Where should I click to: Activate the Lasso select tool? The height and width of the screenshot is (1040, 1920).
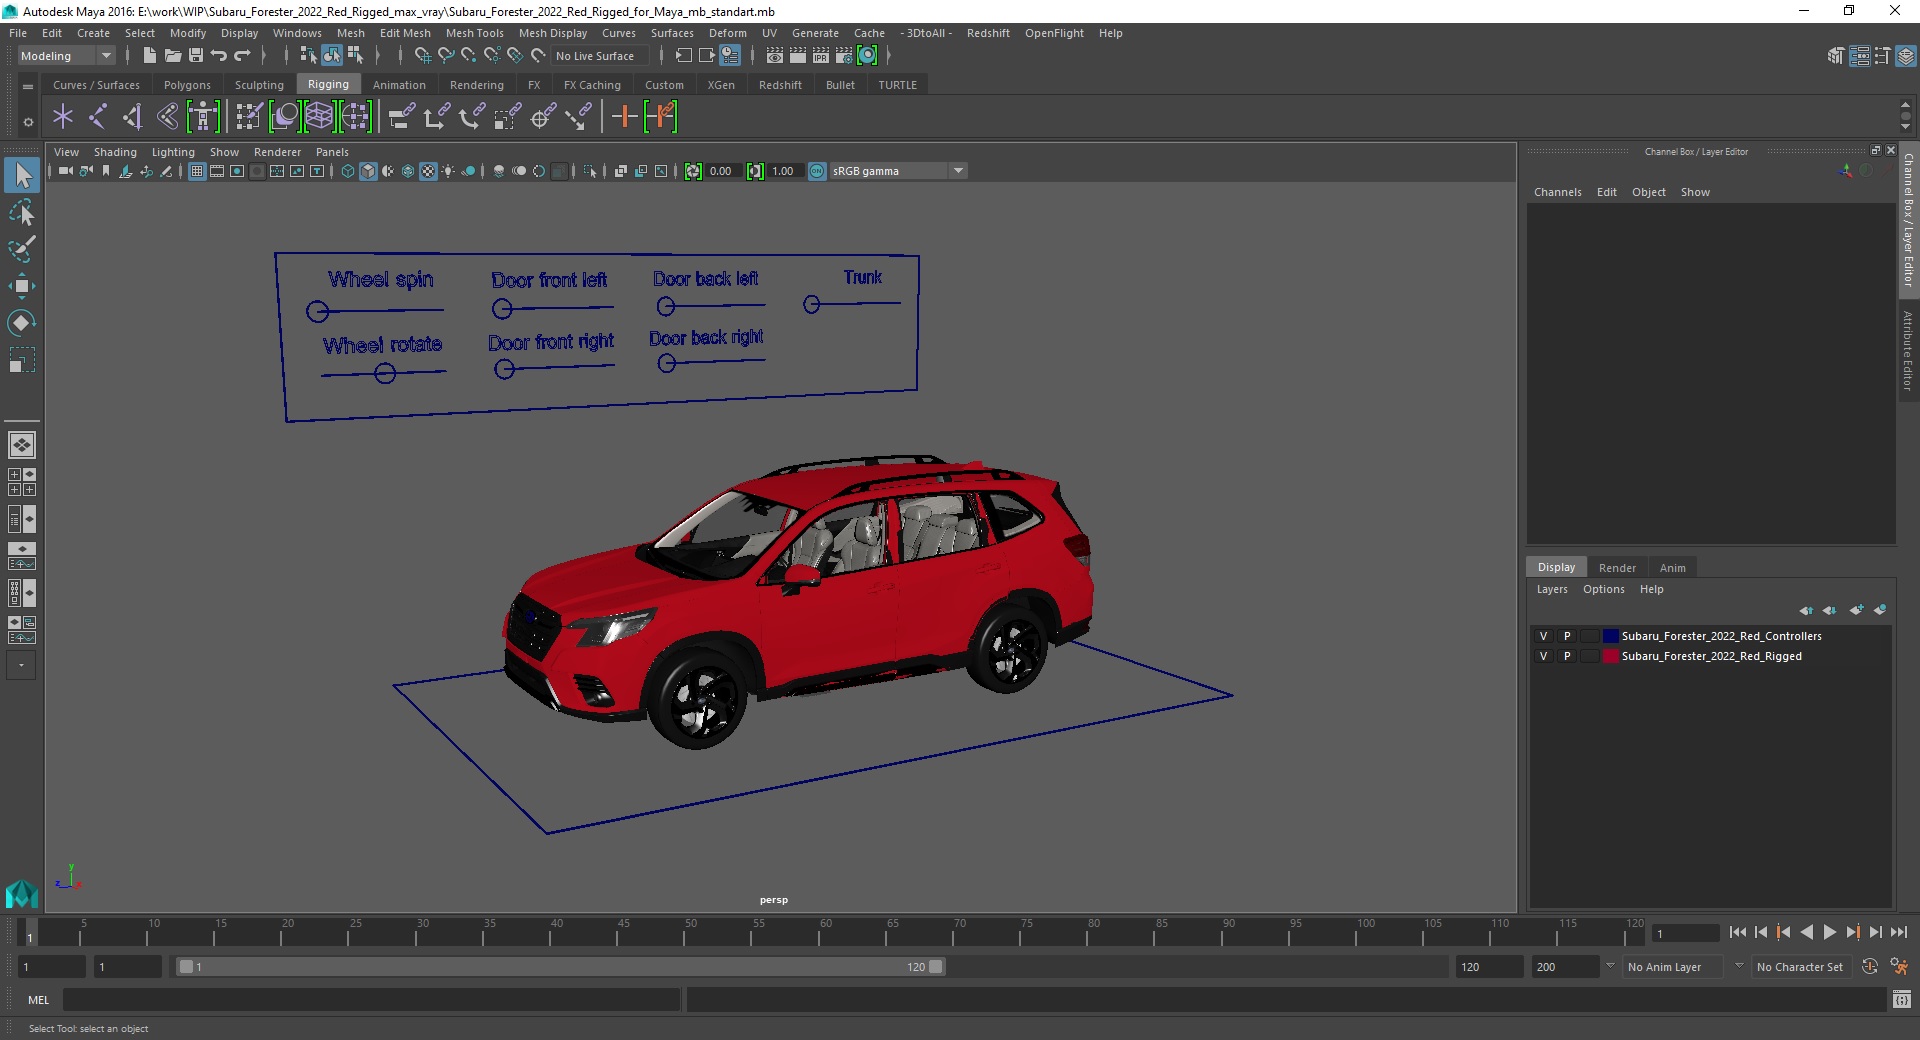pos(22,213)
